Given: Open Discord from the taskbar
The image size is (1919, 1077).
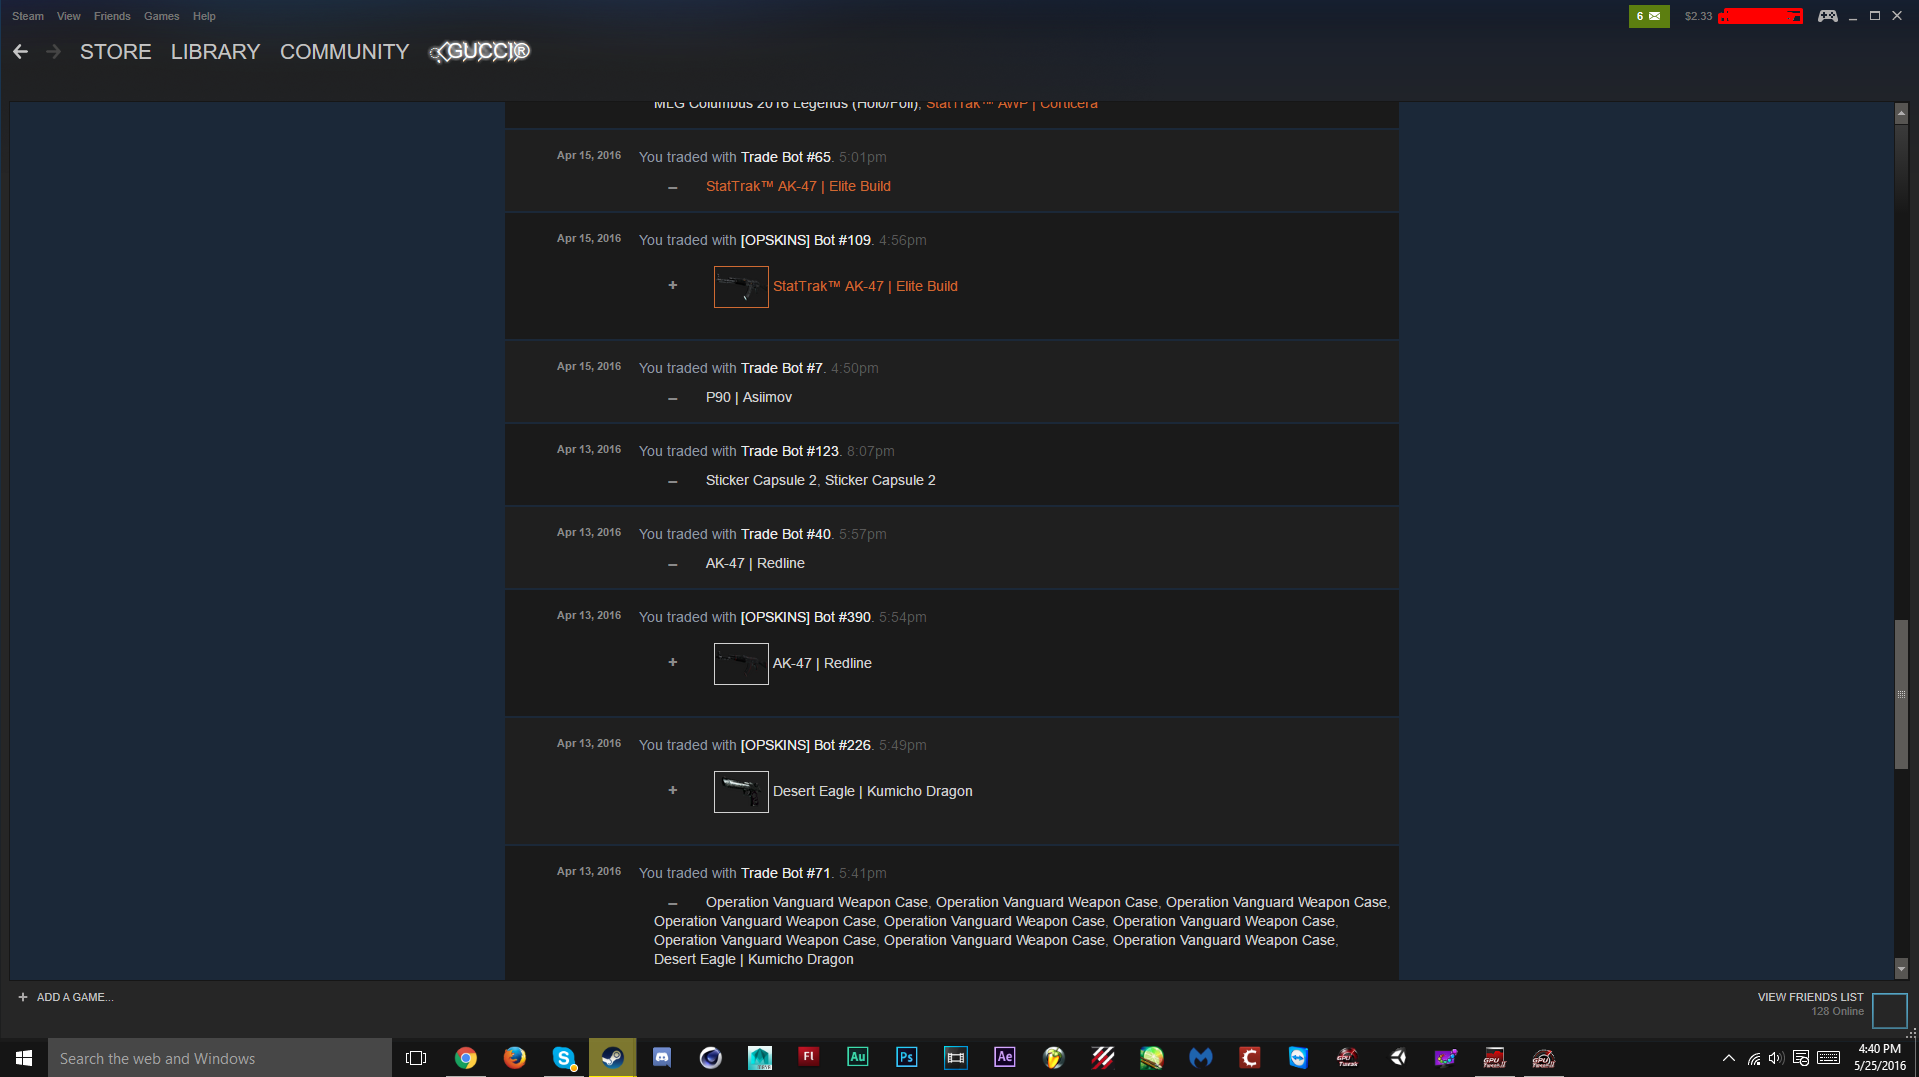Looking at the screenshot, I should [662, 1058].
